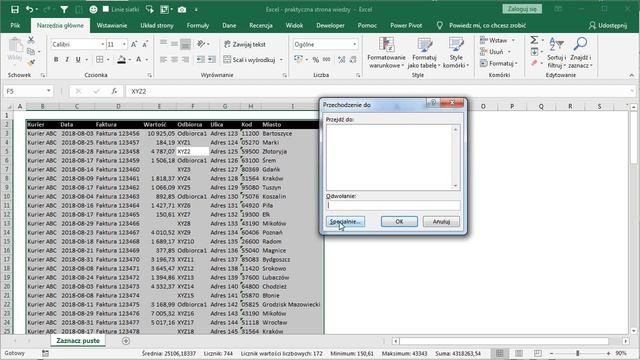Screen dimensions: 640x360
Task: Click the Specjalnie... button in dialog
Action: 345,222
